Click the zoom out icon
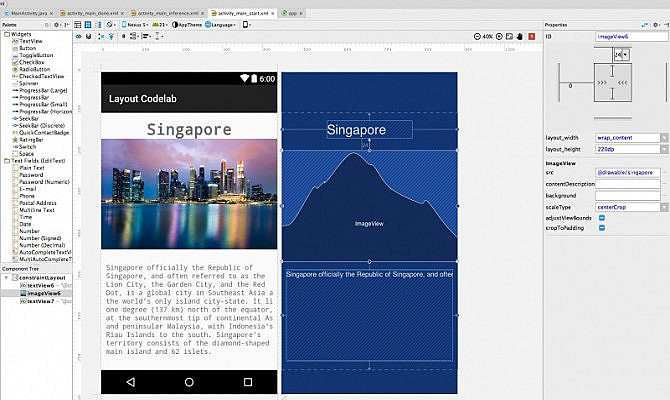Image resolution: width=670 pixels, height=400 pixels. click(477, 36)
